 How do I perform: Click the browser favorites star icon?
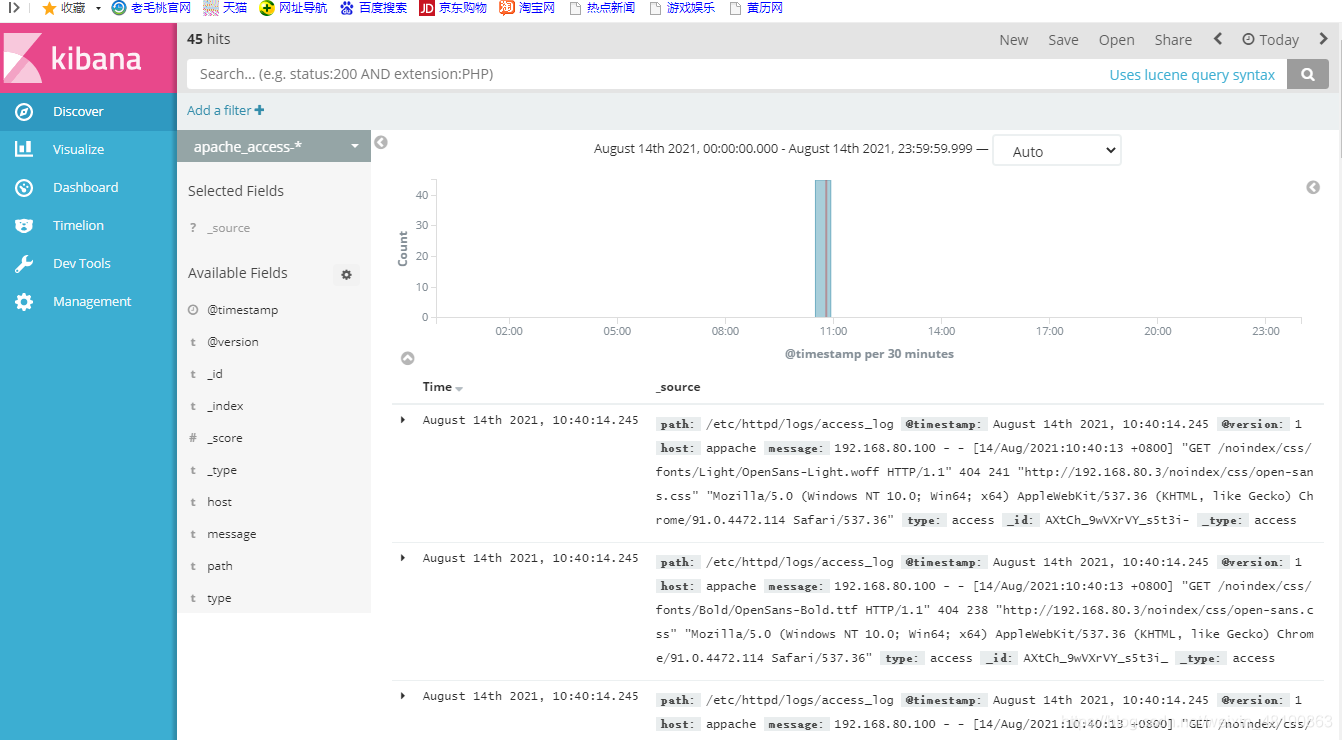(x=49, y=8)
